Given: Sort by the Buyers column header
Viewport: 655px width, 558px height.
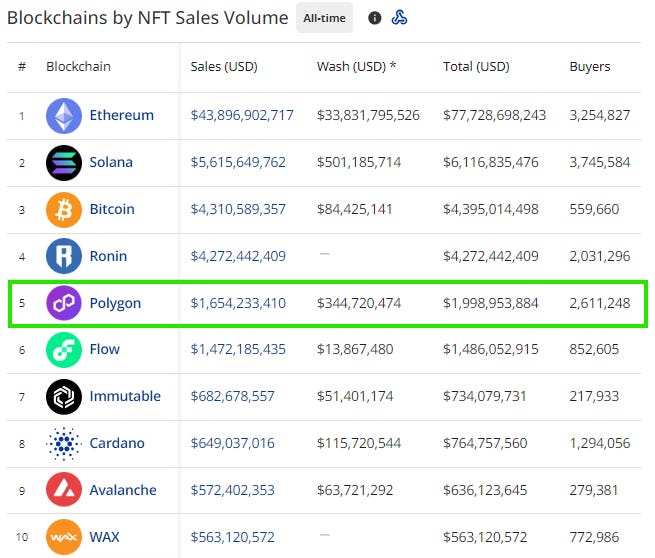Looking at the screenshot, I should coord(590,67).
